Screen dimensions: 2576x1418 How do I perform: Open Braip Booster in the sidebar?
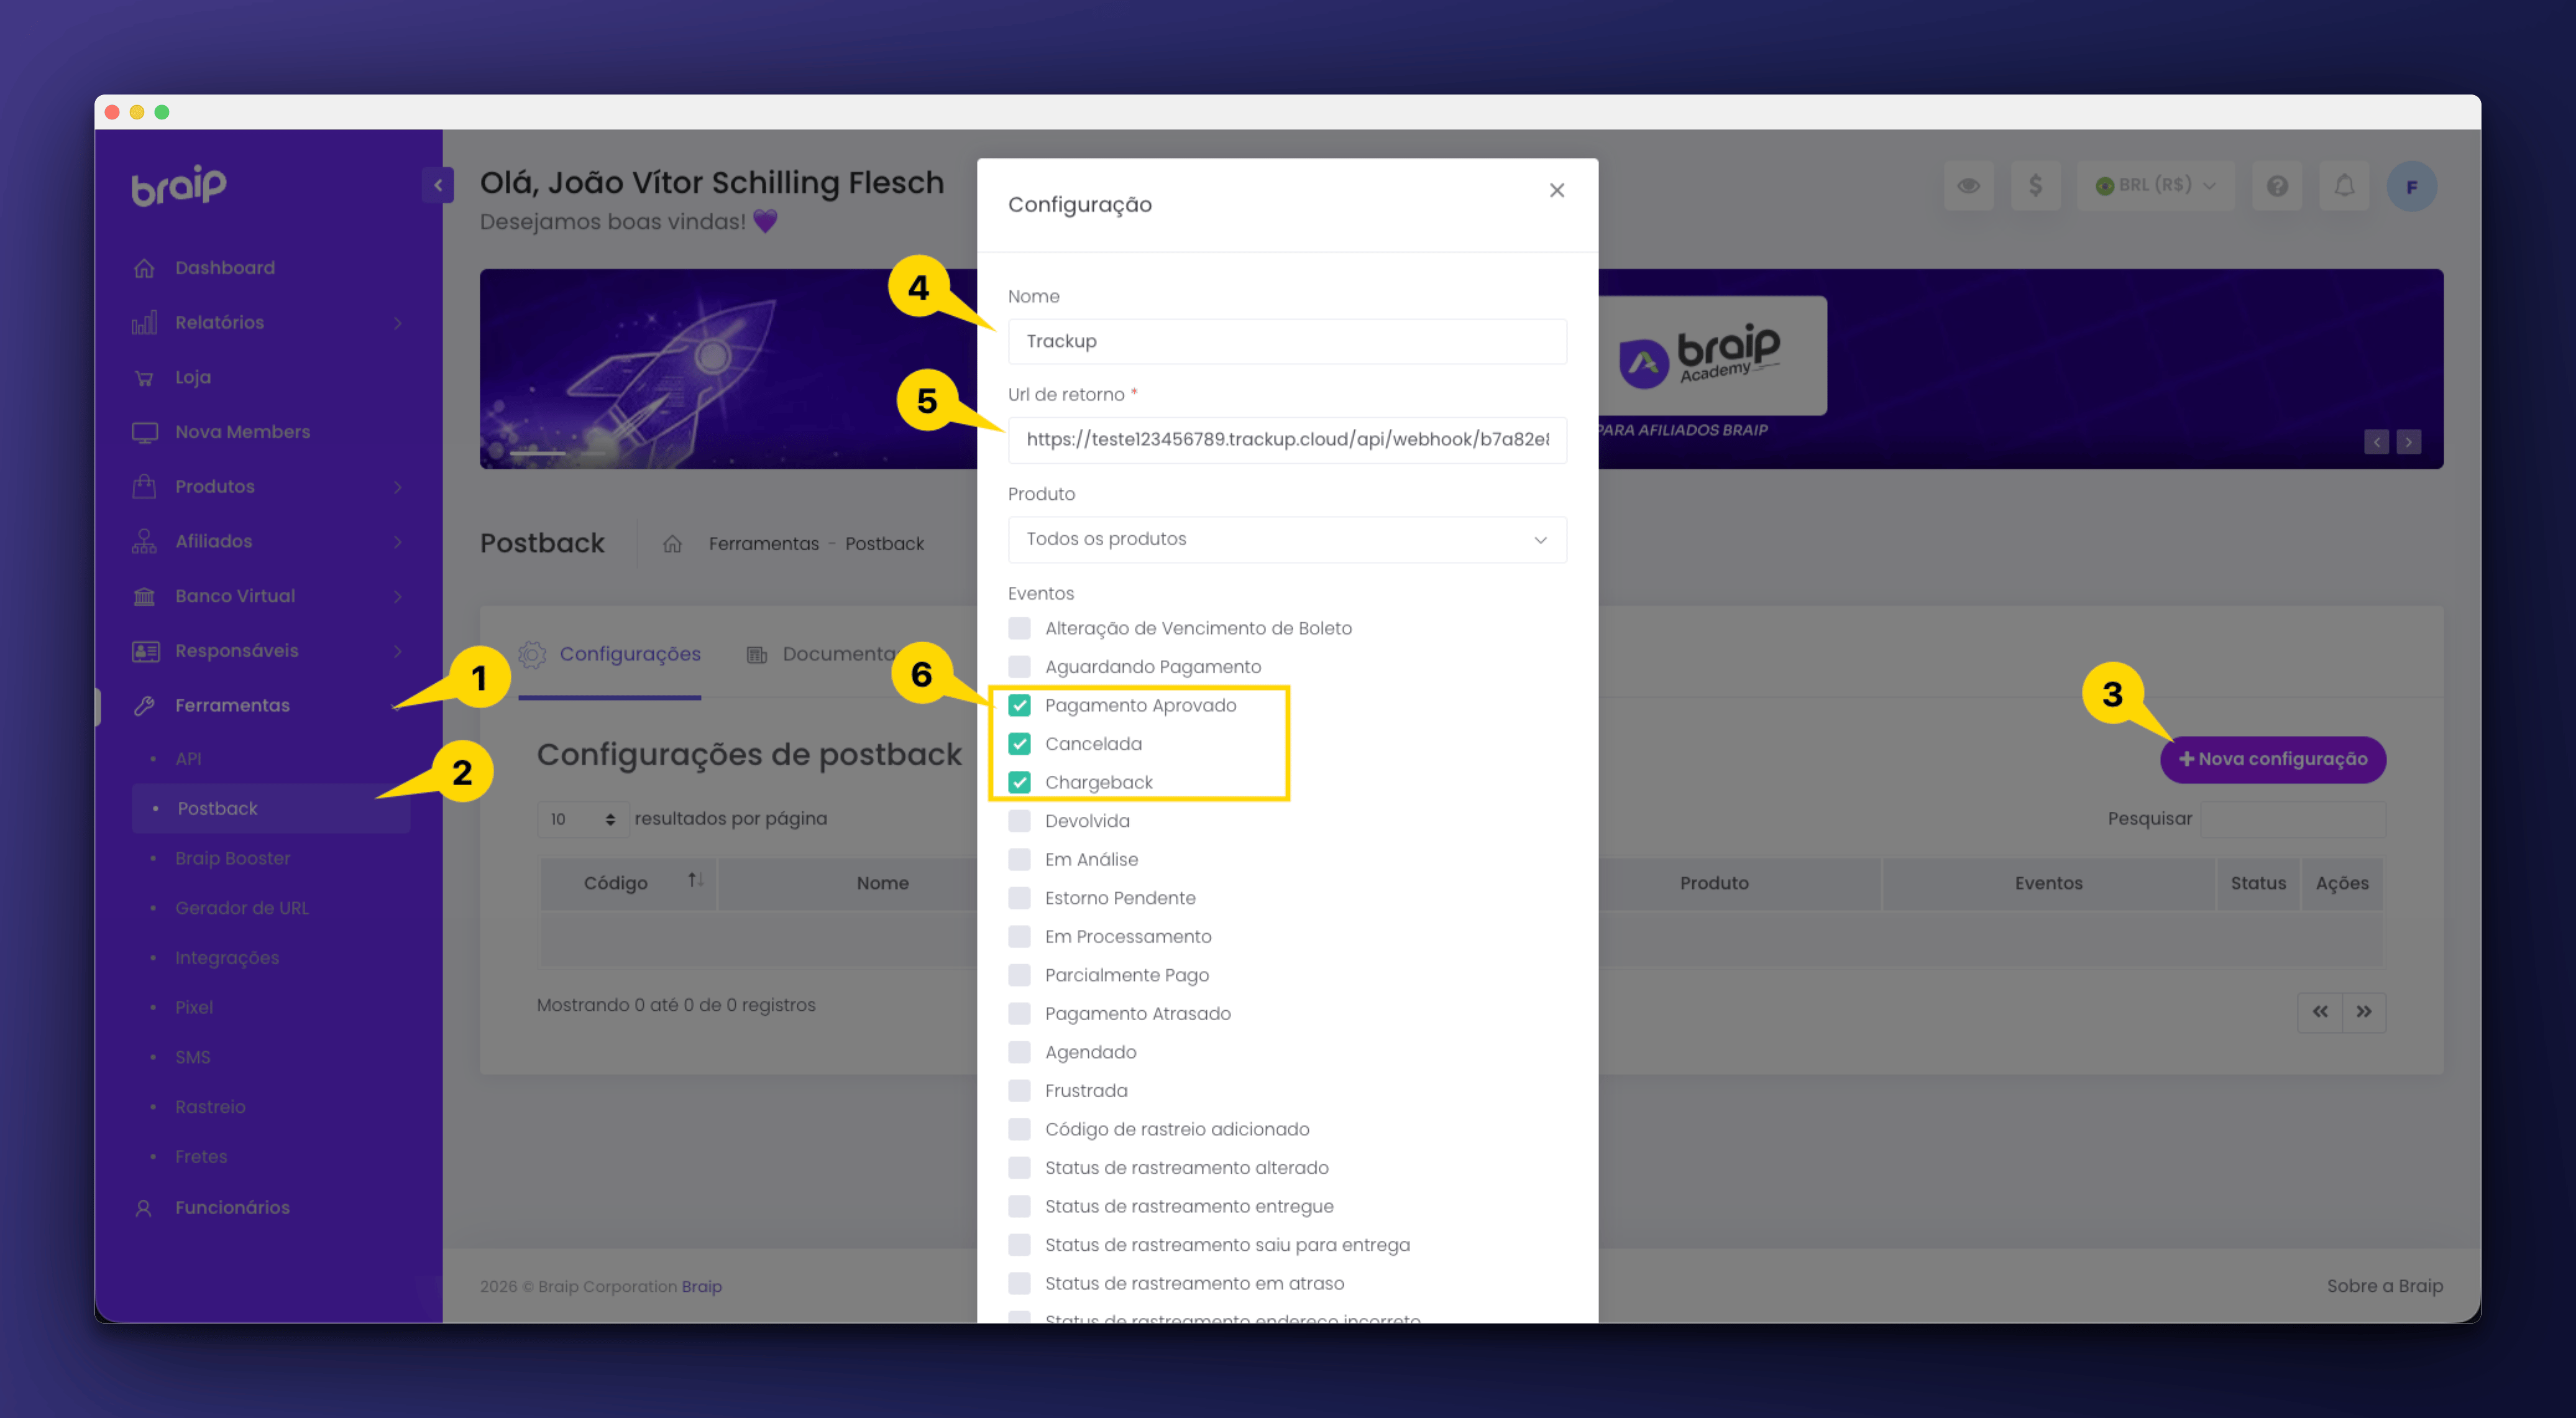pyautogui.click(x=232, y=858)
